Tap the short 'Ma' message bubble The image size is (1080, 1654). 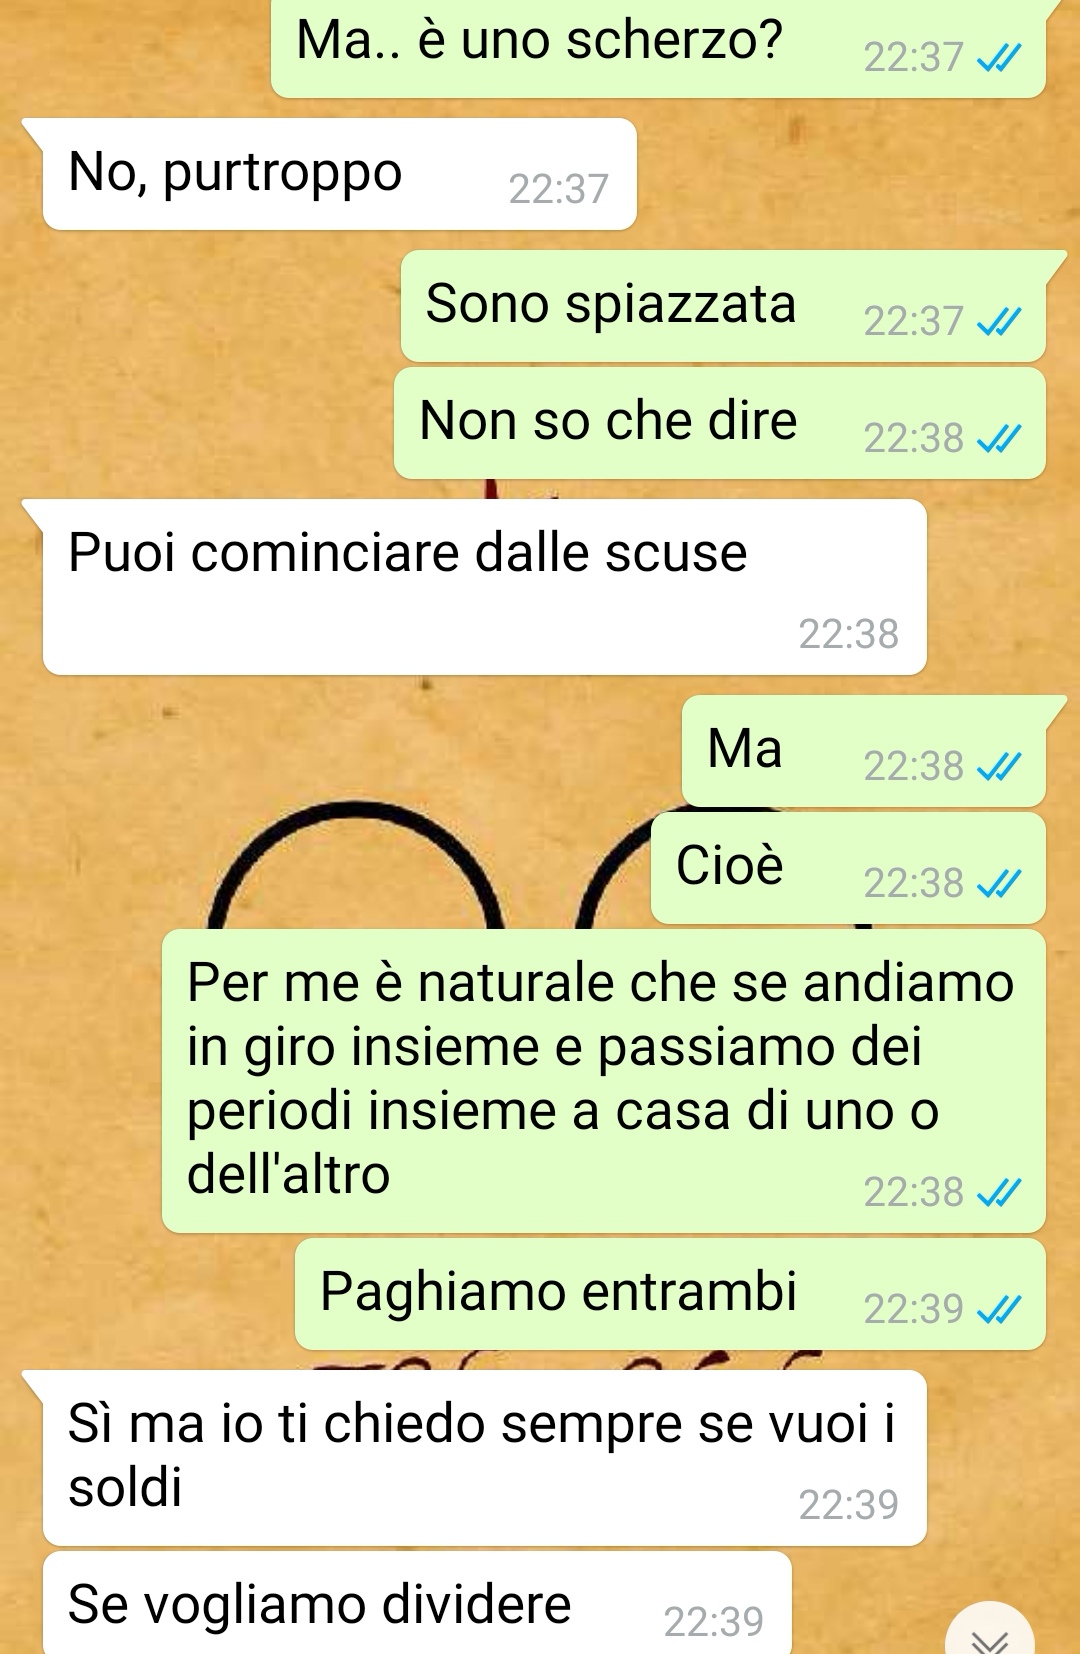pyautogui.click(x=864, y=751)
